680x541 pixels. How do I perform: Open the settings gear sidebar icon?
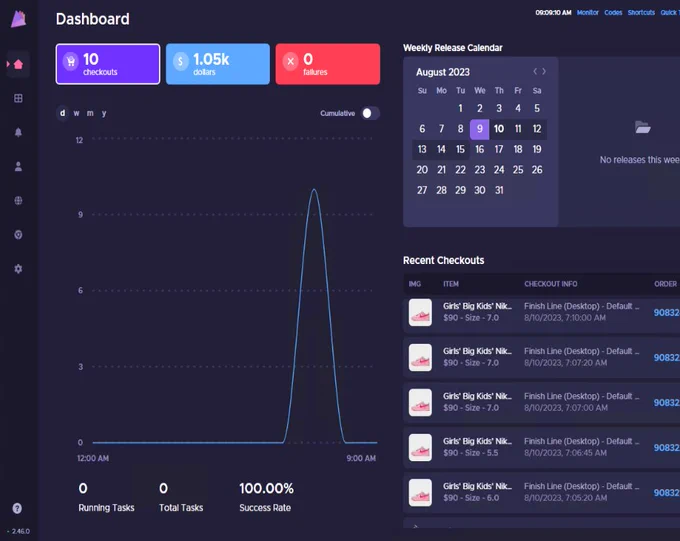click(x=18, y=269)
